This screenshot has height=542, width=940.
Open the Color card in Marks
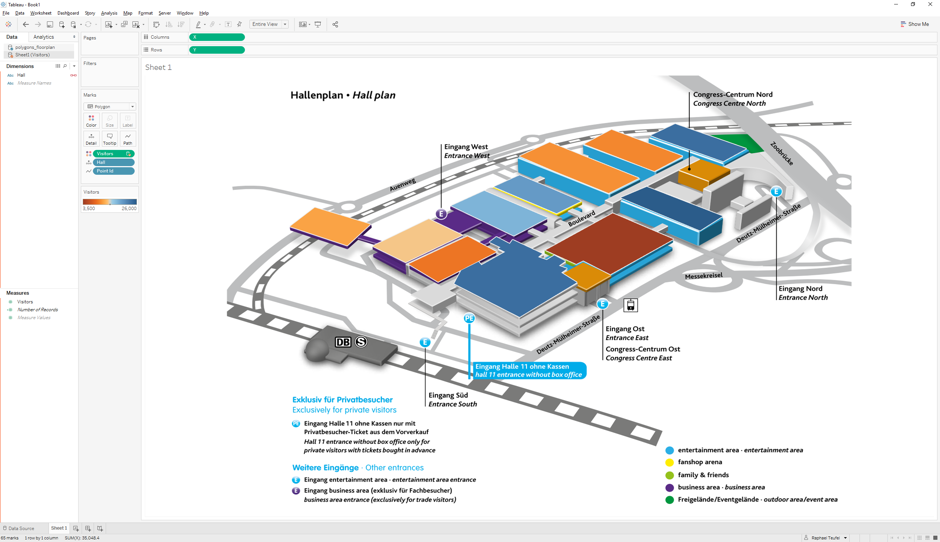(x=91, y=120)
